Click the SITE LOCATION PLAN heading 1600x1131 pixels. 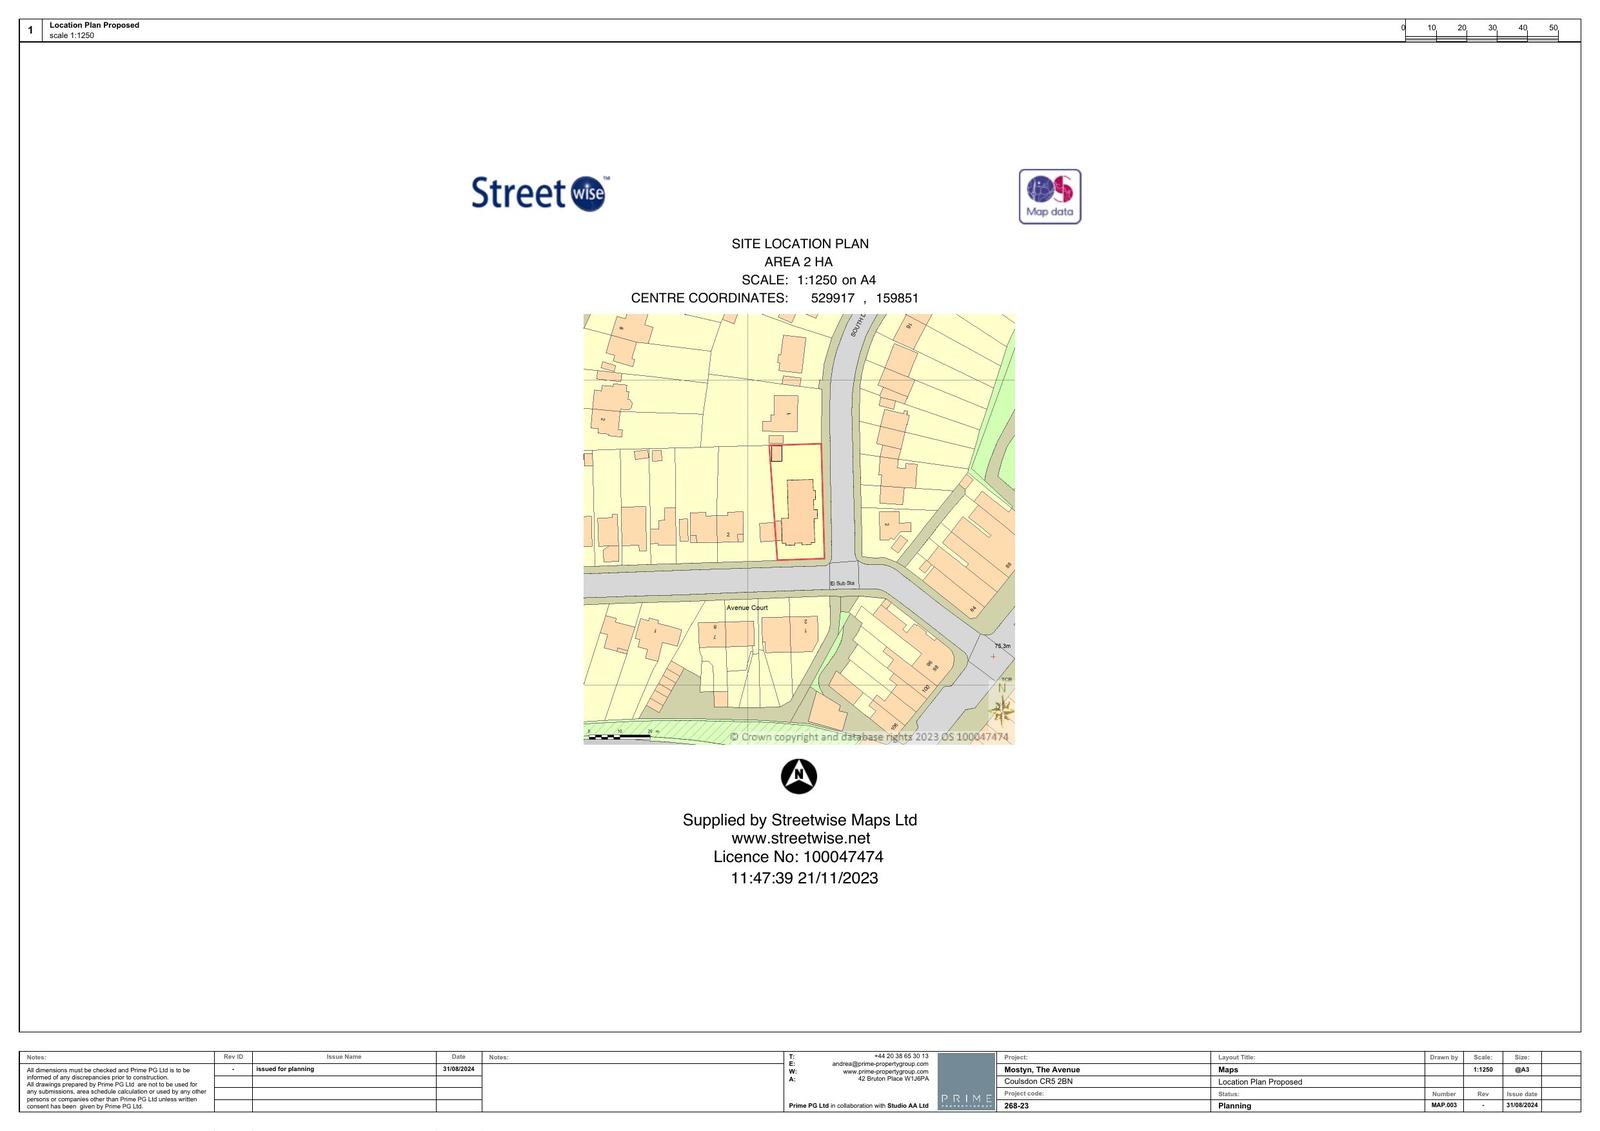[x=800, y=244]
